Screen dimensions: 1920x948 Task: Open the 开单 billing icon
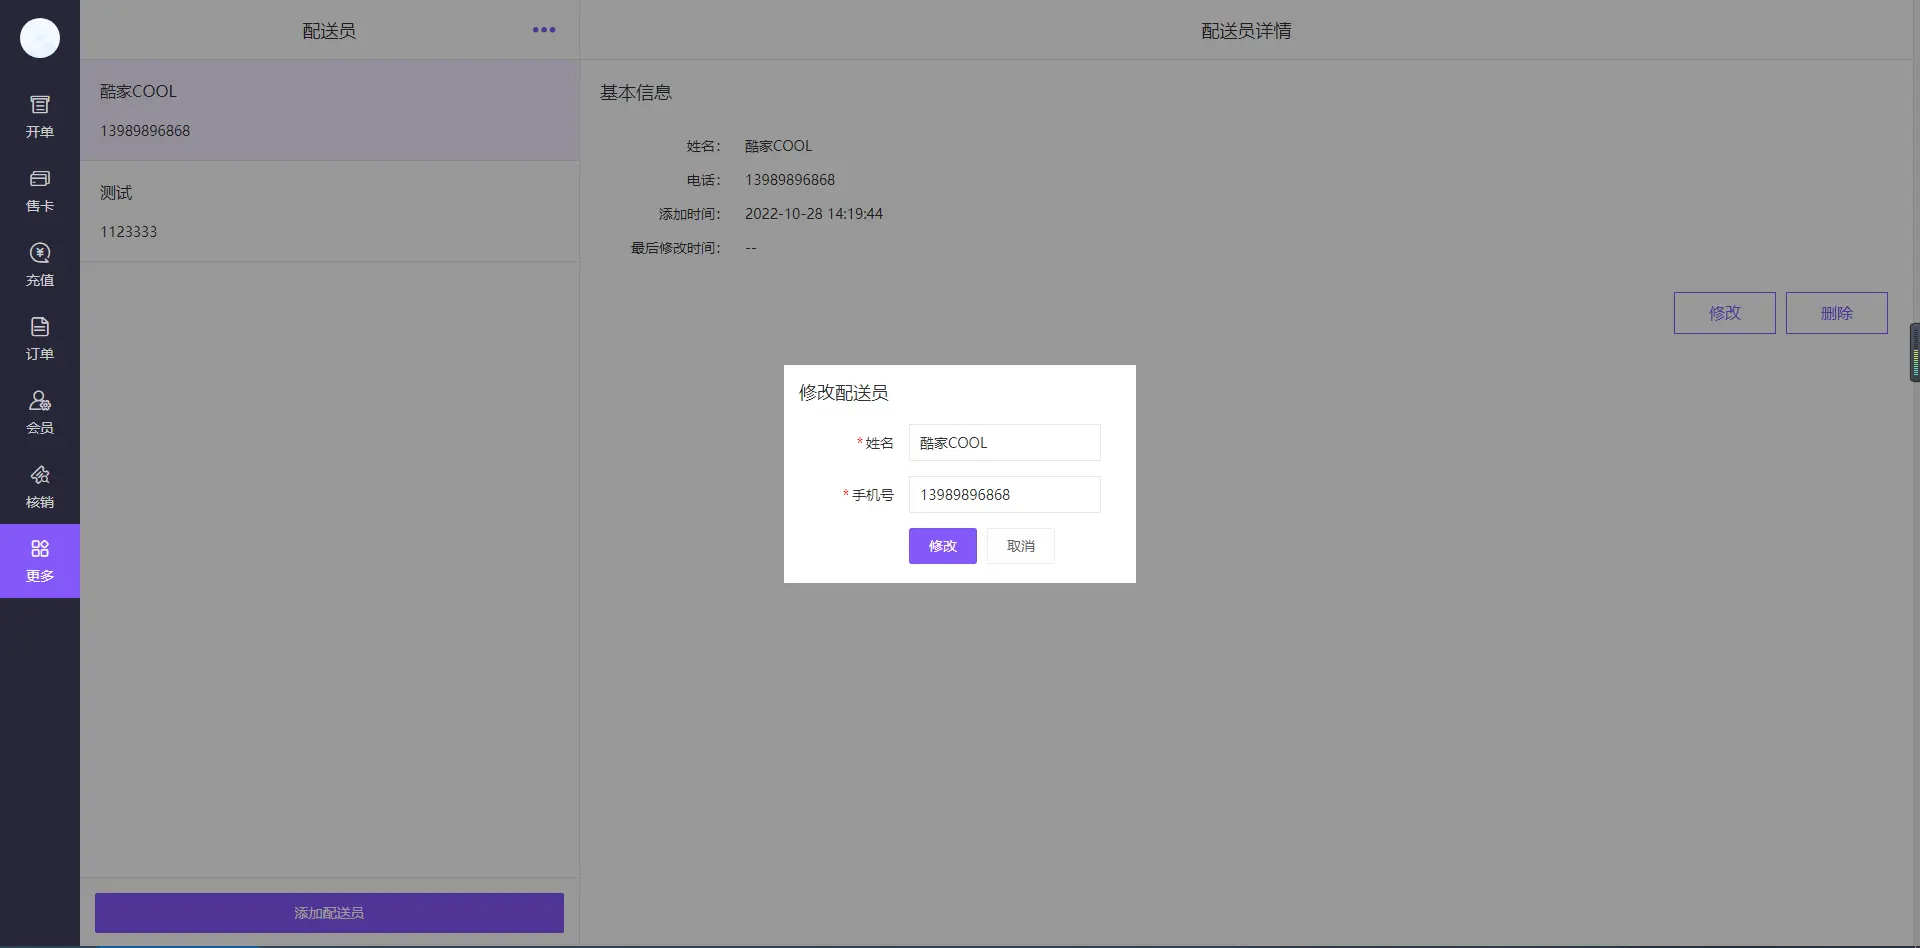40,116
